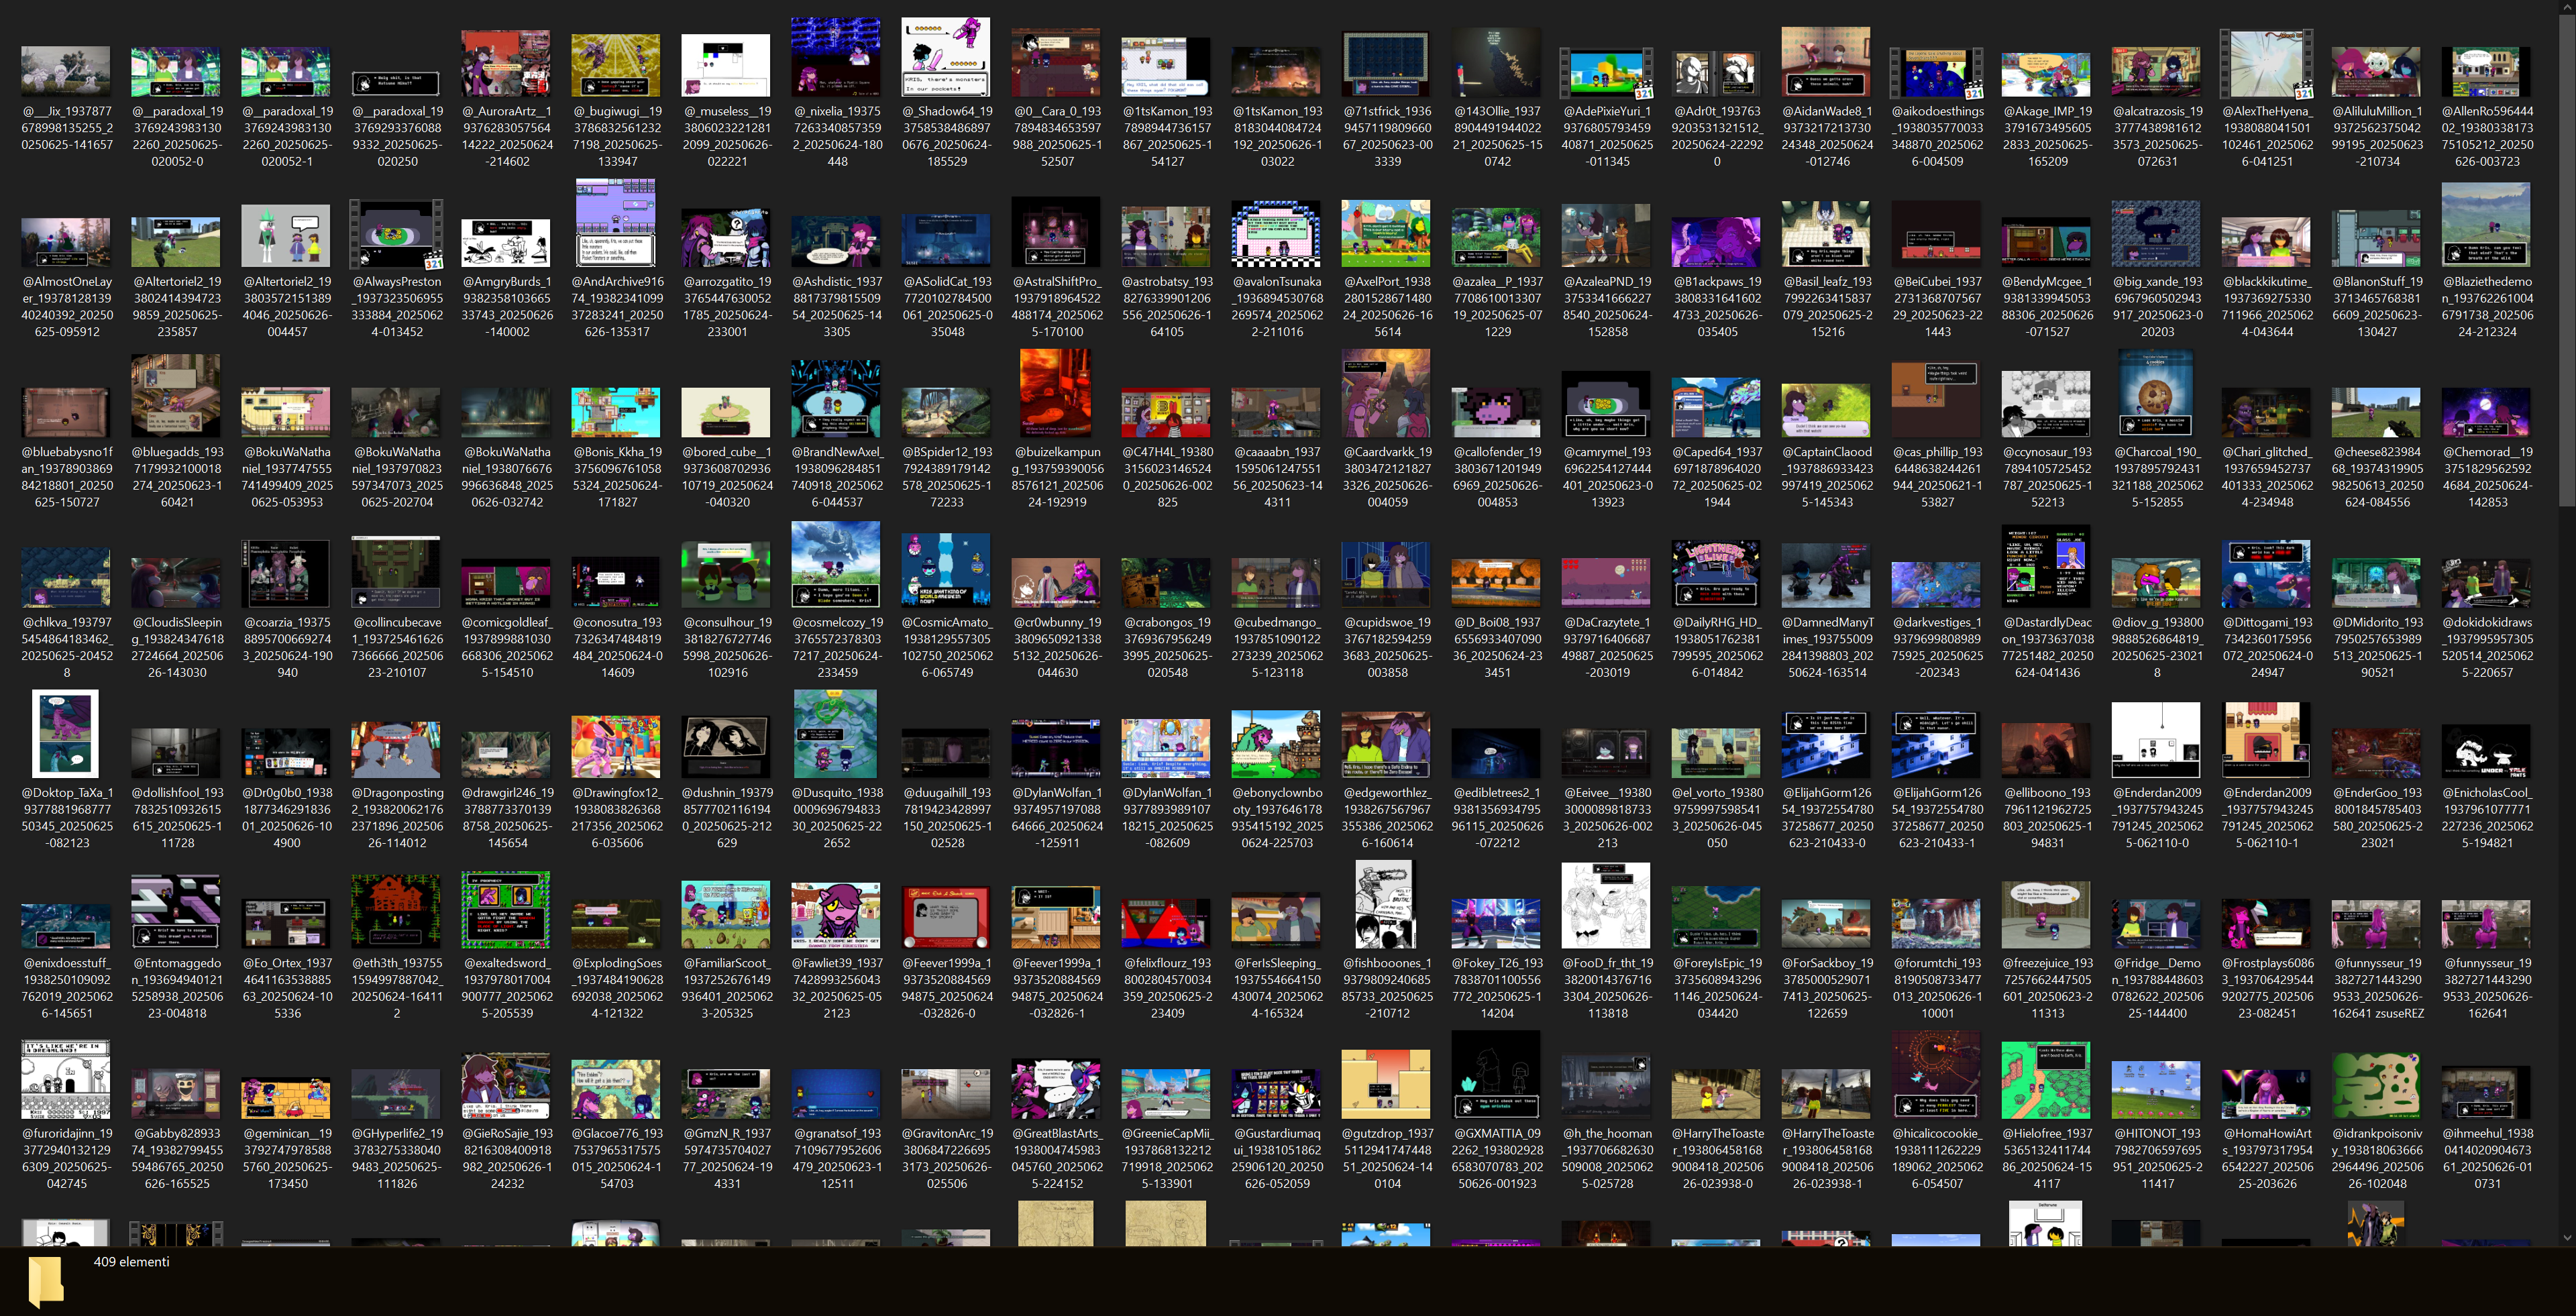This screenshot has height=1316, width=2576.
Task: Click file name starting with @AllenRo596444
Action: pos(2487,136)
